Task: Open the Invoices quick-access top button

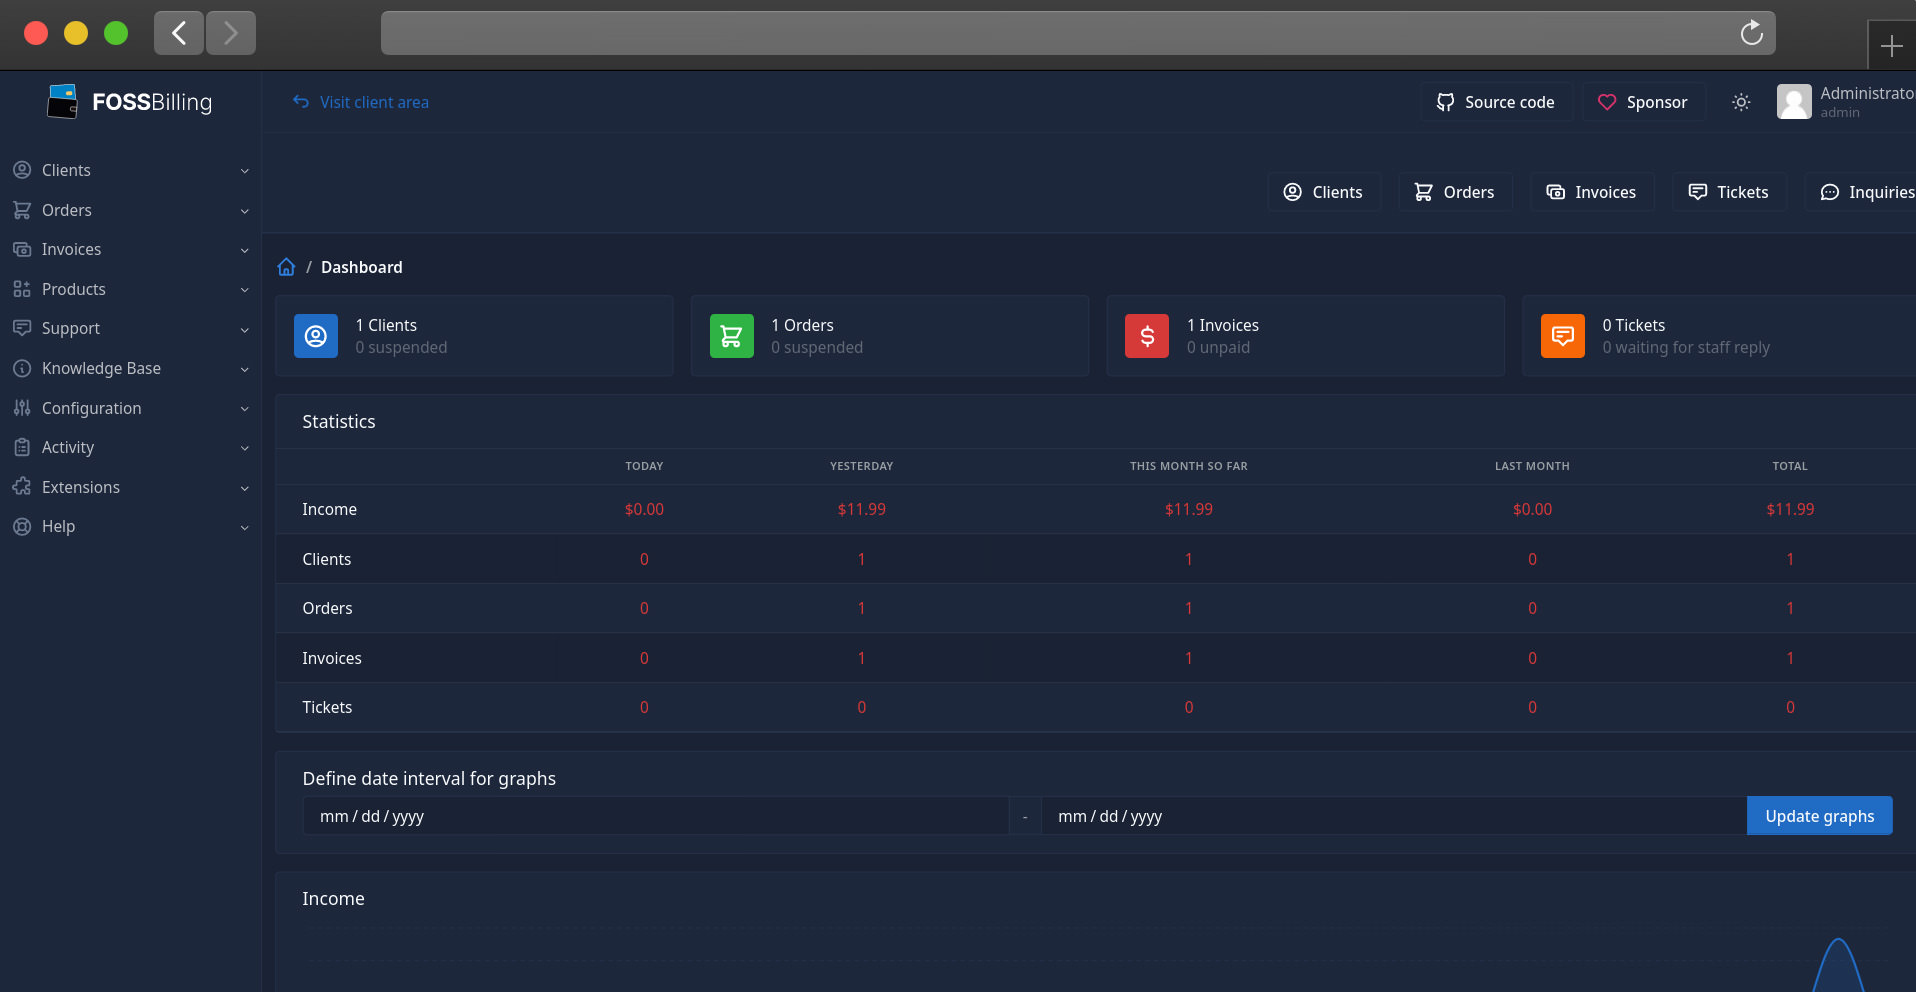Action: coord(1592,192)
